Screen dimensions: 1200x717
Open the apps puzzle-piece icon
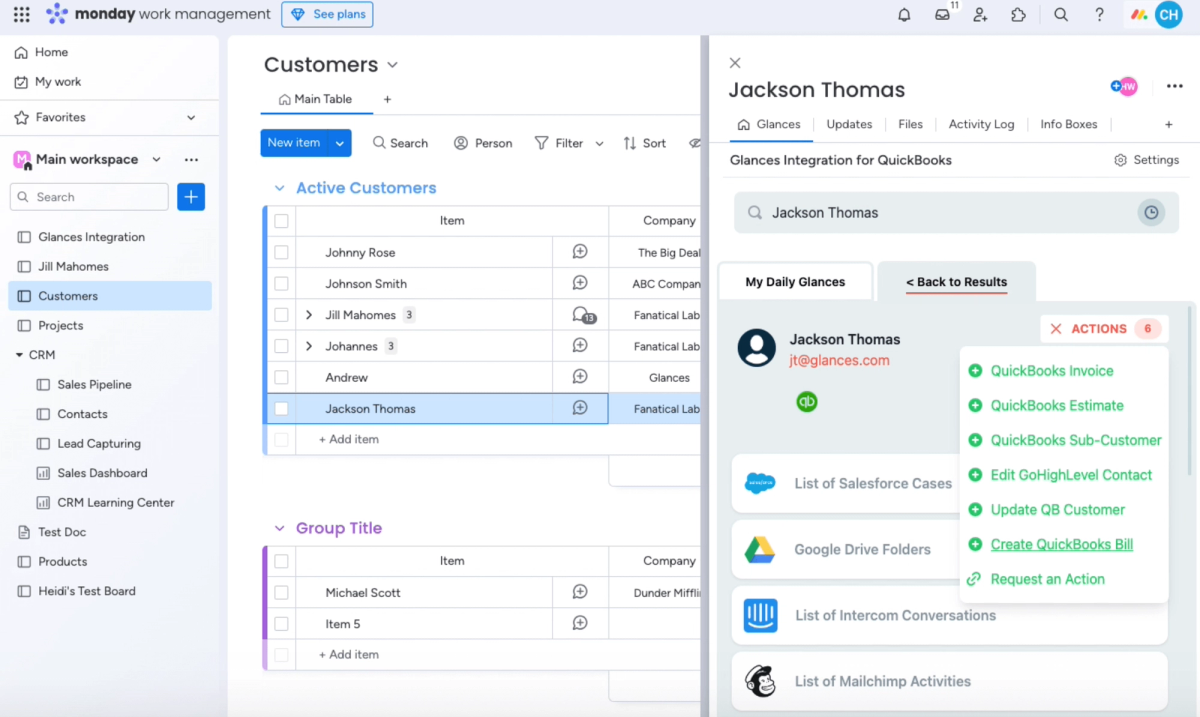click(1018, 15)
